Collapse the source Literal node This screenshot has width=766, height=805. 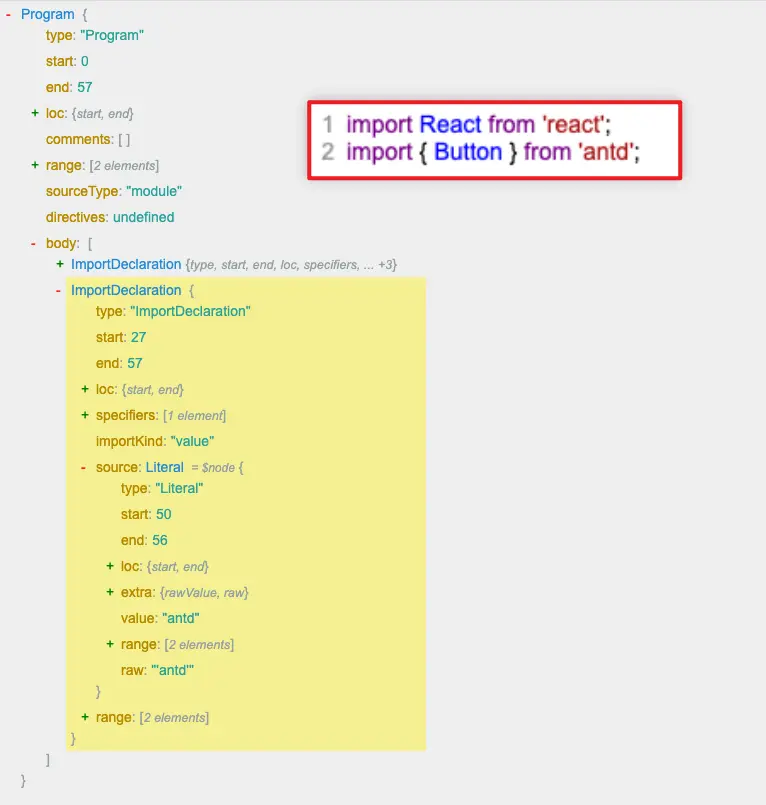(x=83, y=468)
